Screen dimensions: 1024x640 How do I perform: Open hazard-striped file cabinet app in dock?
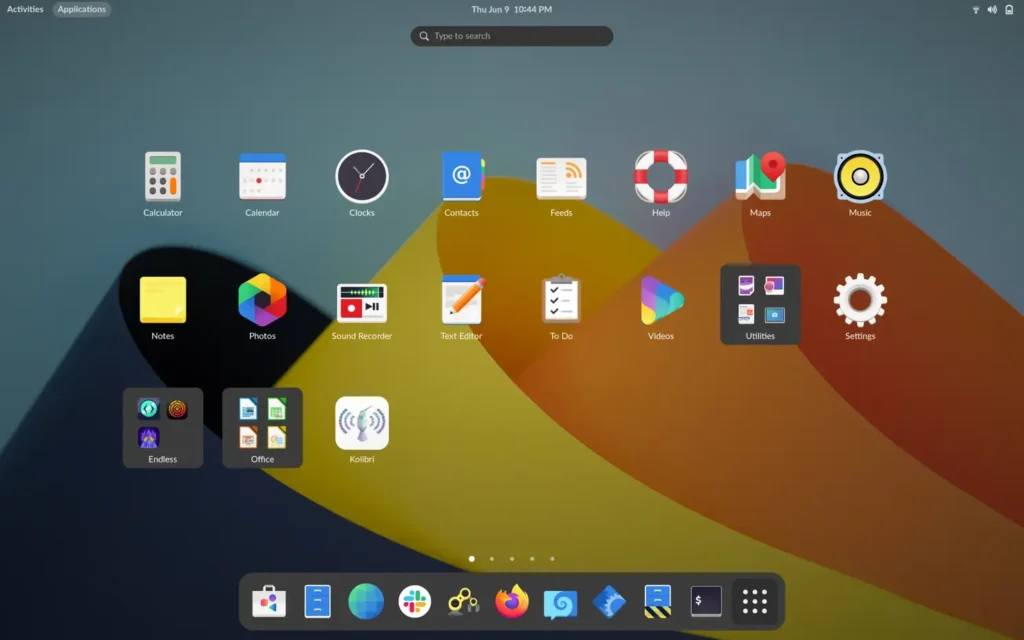658,601
